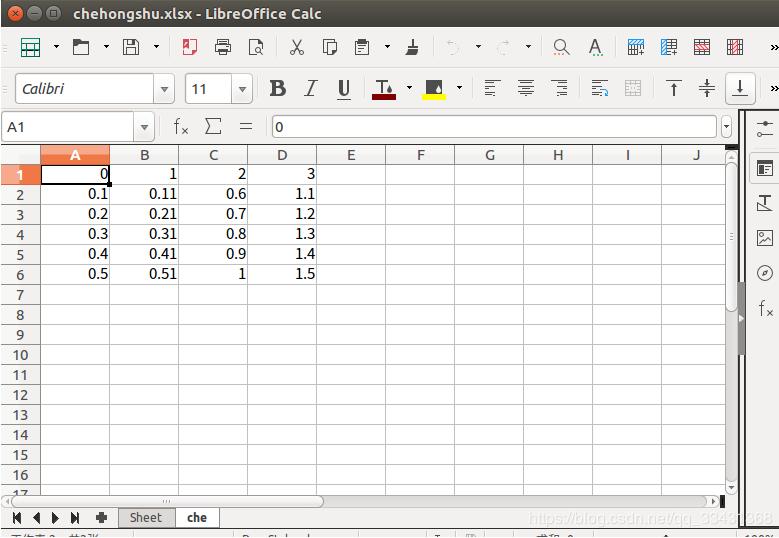Open the Paste special dropdown arrow
The width and height of the screenshot is (779, 538).
click(388, 47)
